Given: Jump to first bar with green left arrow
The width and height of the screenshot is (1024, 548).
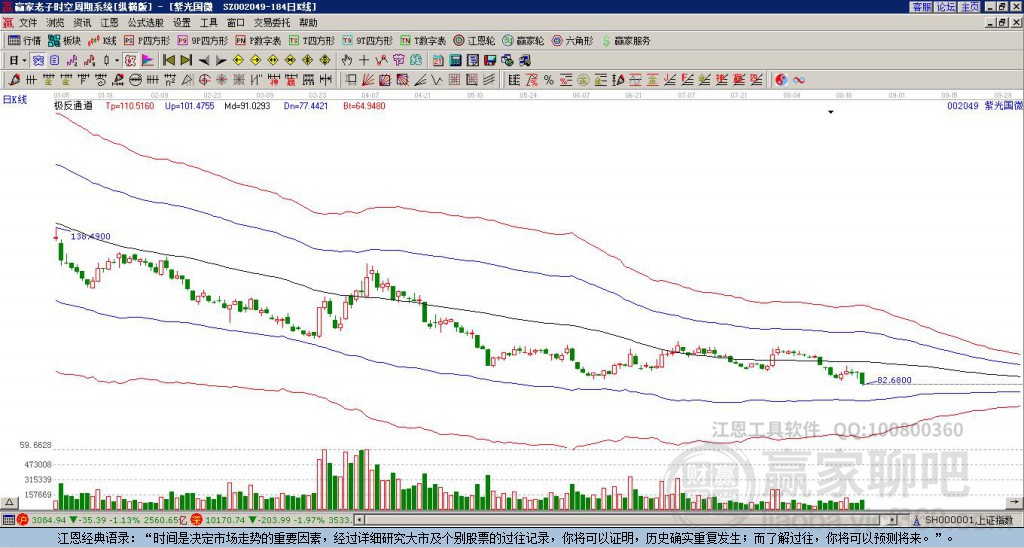Looking at the screenshot, I should coord(168,61).
